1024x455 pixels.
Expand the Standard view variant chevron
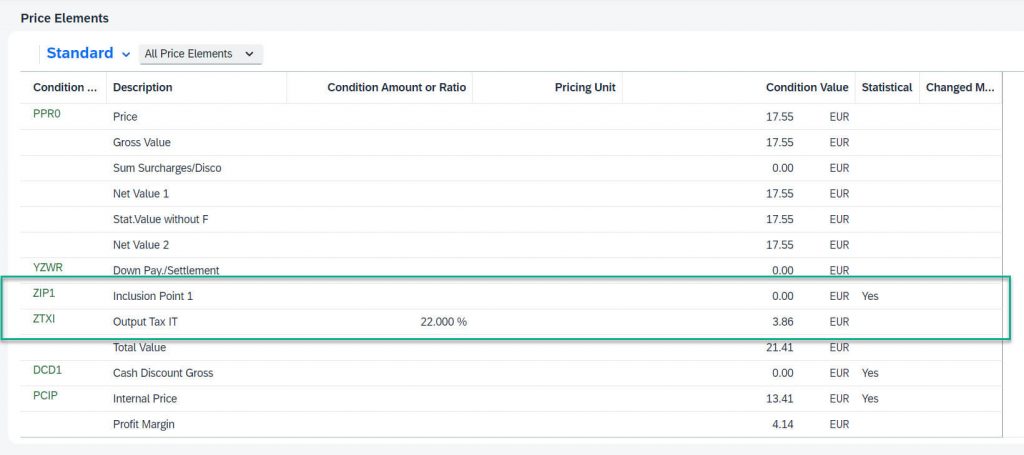coord(125,54)
